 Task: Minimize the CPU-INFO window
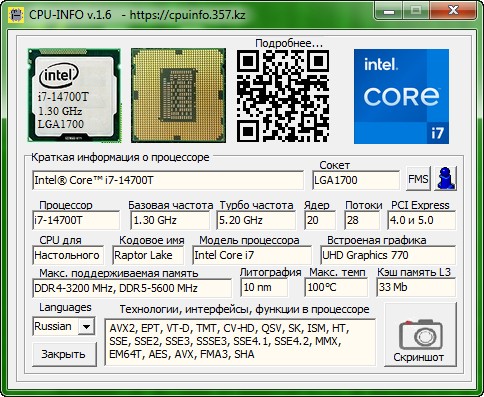388,11
